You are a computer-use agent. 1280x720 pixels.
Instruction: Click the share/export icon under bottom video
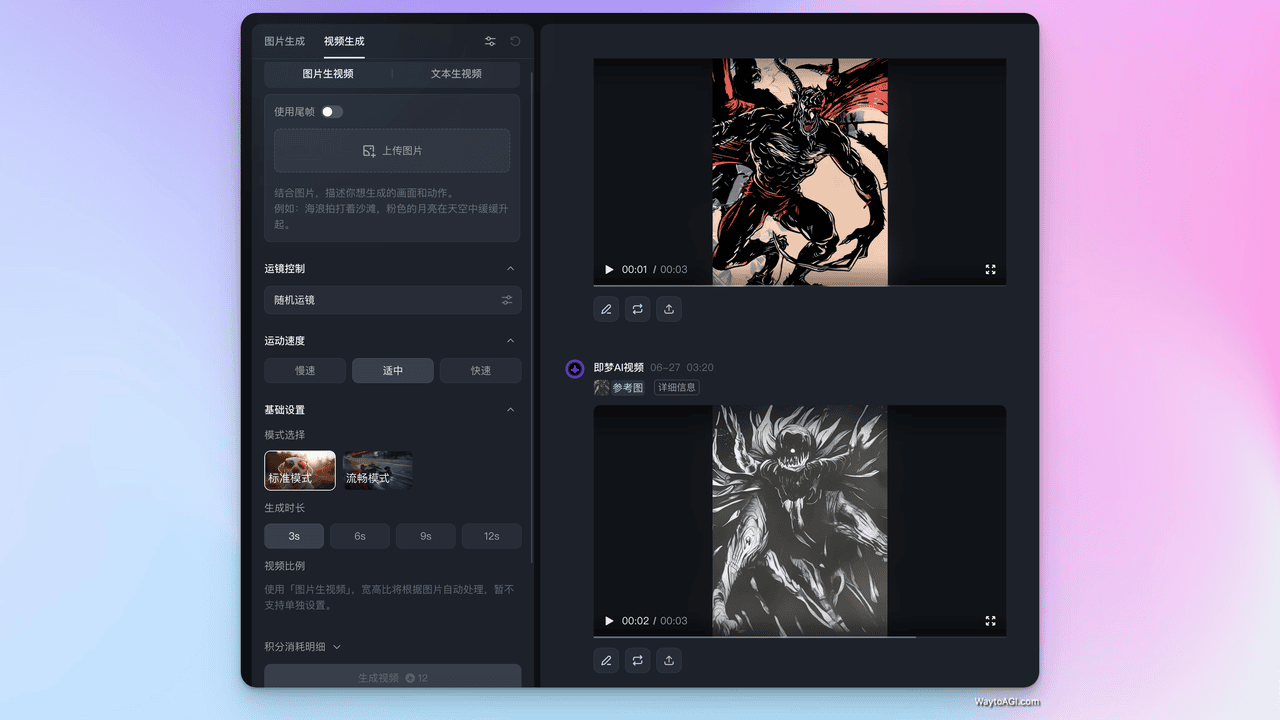tap(669, 660)
